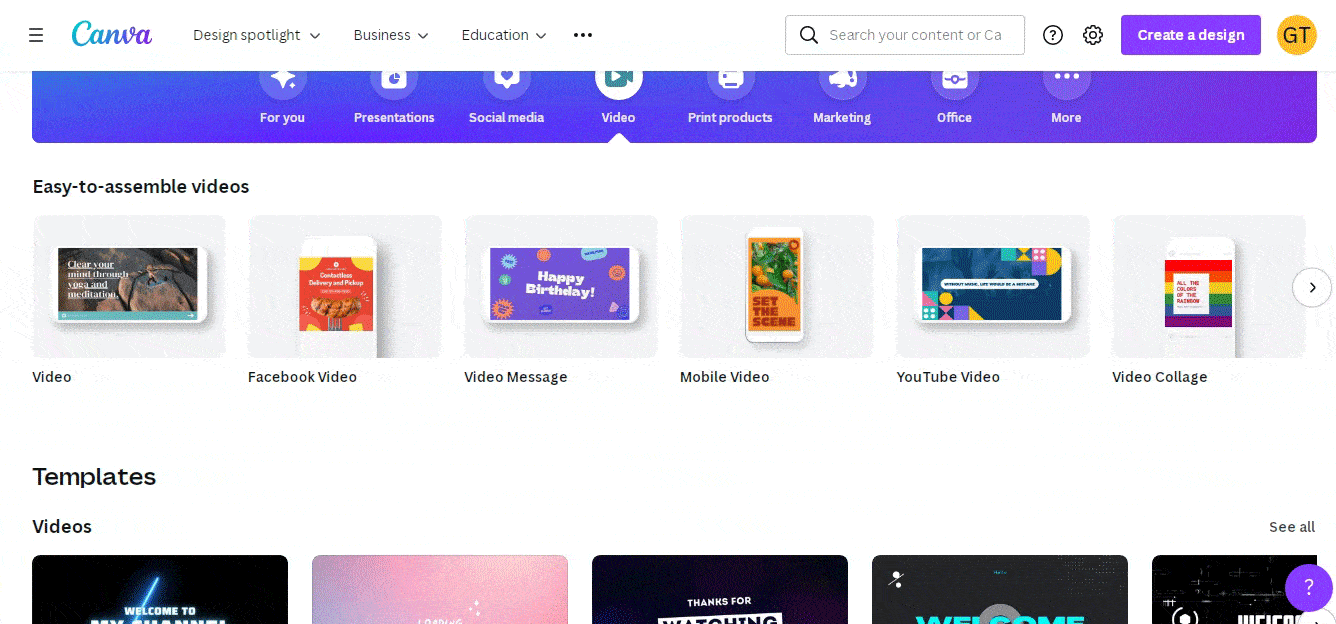Viewport: 1336px width, 624px height.
Task: Expand the Design spotlight dropdown
Action: (x=257, y=35)
